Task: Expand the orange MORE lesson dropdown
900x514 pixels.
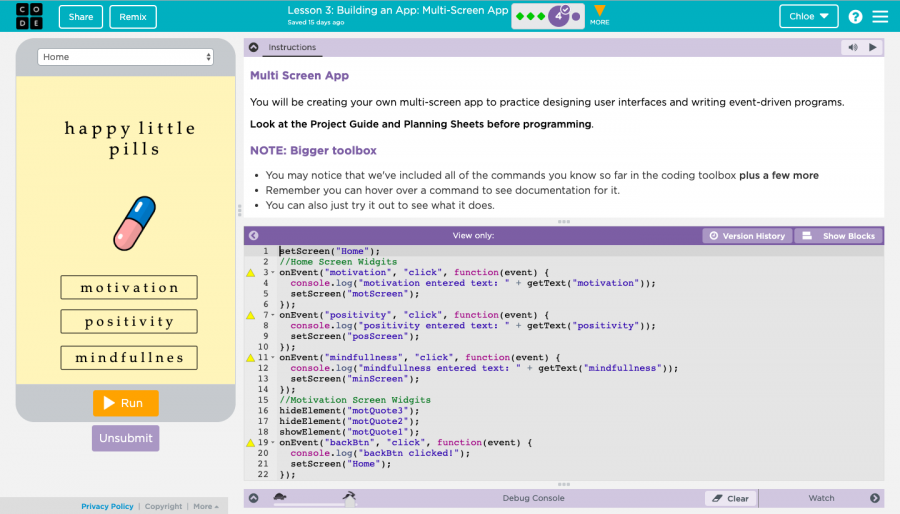Action: [599, 15]
